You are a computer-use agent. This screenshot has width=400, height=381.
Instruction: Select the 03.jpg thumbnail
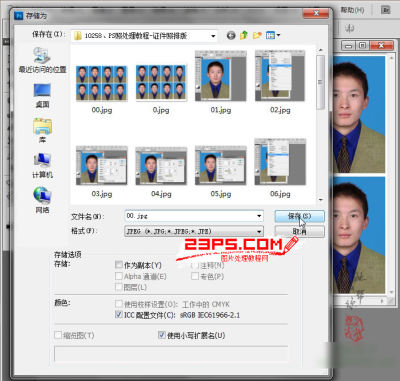tap(102, 165)
